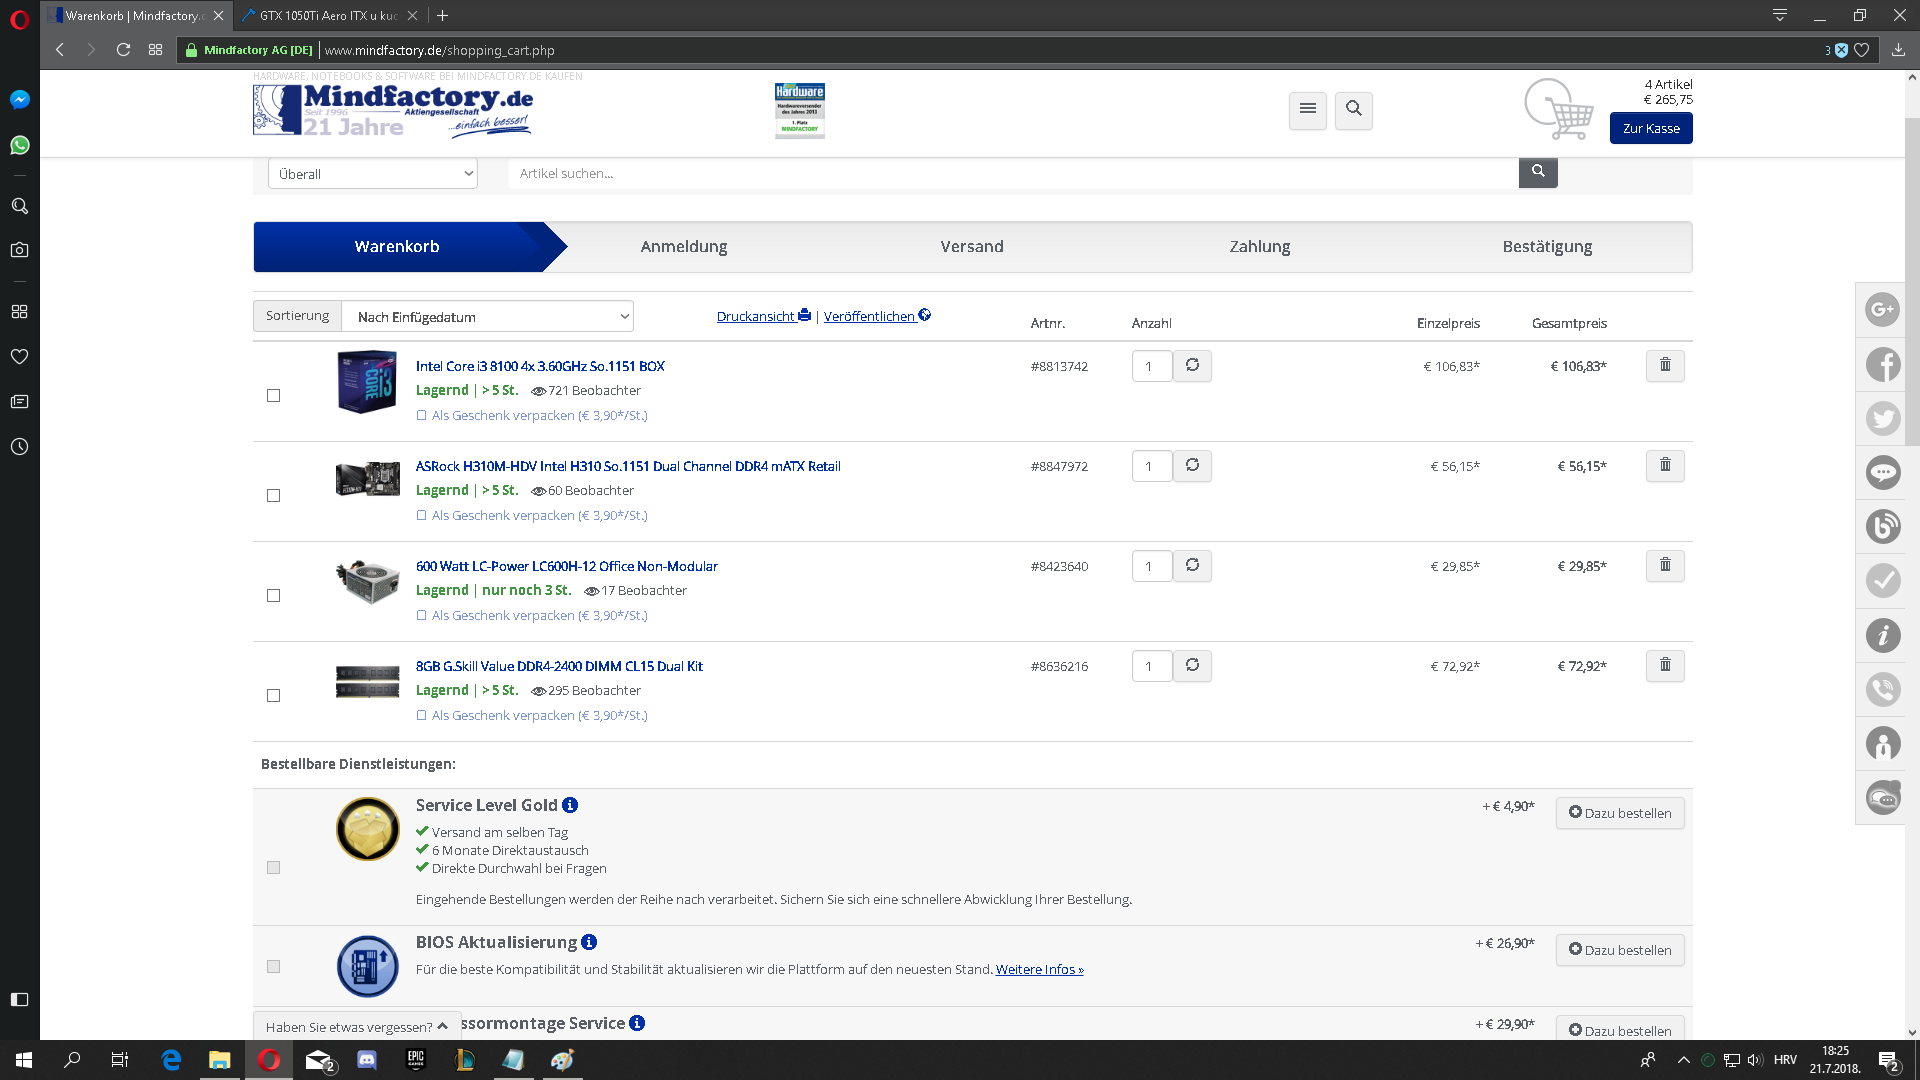Click Veröffentlichen link
Viewport: 1920px width, 1080px height.
pyautogui.click(x=877, y=316)
